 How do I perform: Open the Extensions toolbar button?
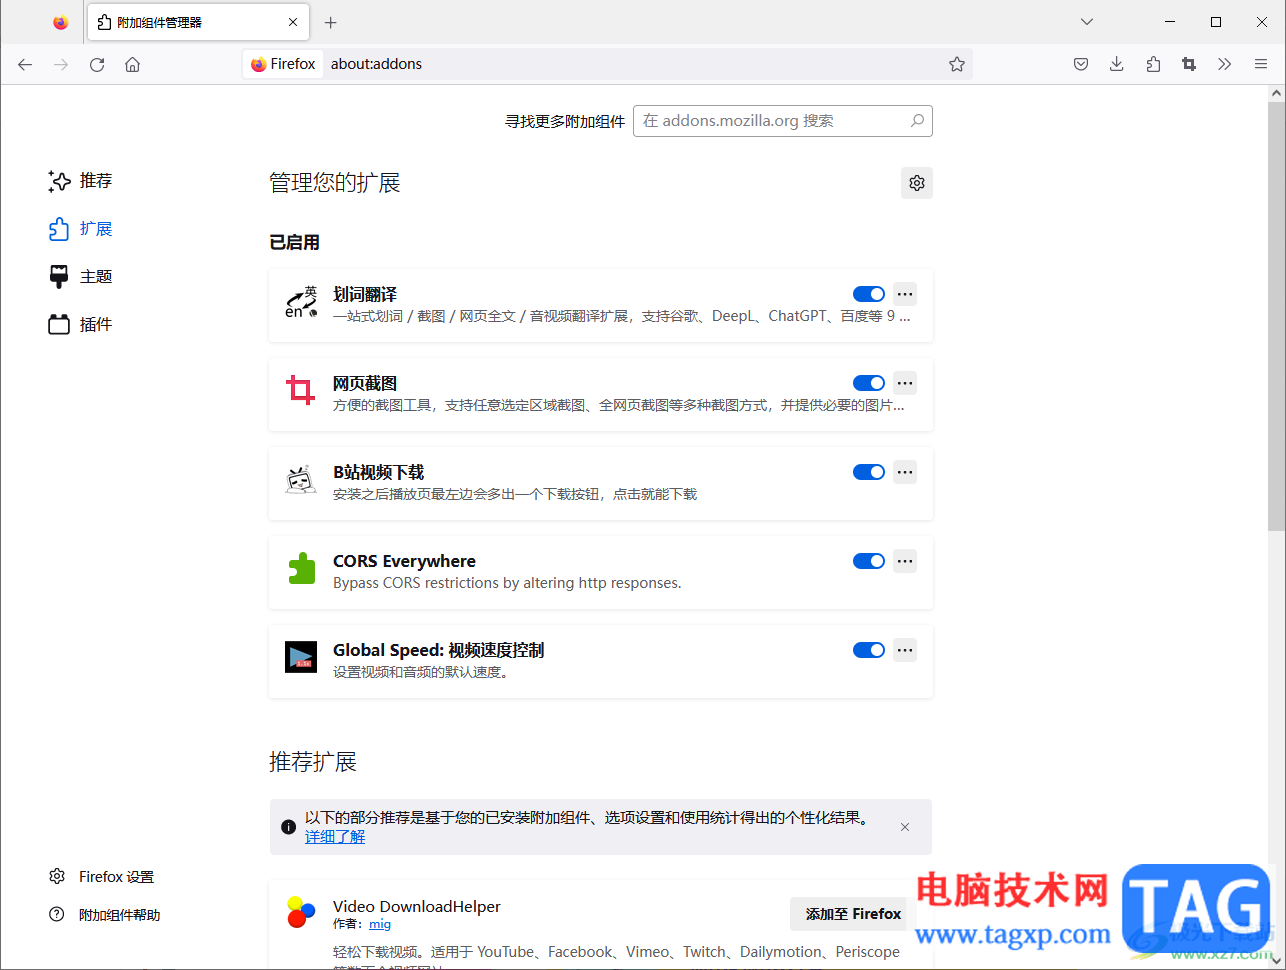pos(1153,64)
